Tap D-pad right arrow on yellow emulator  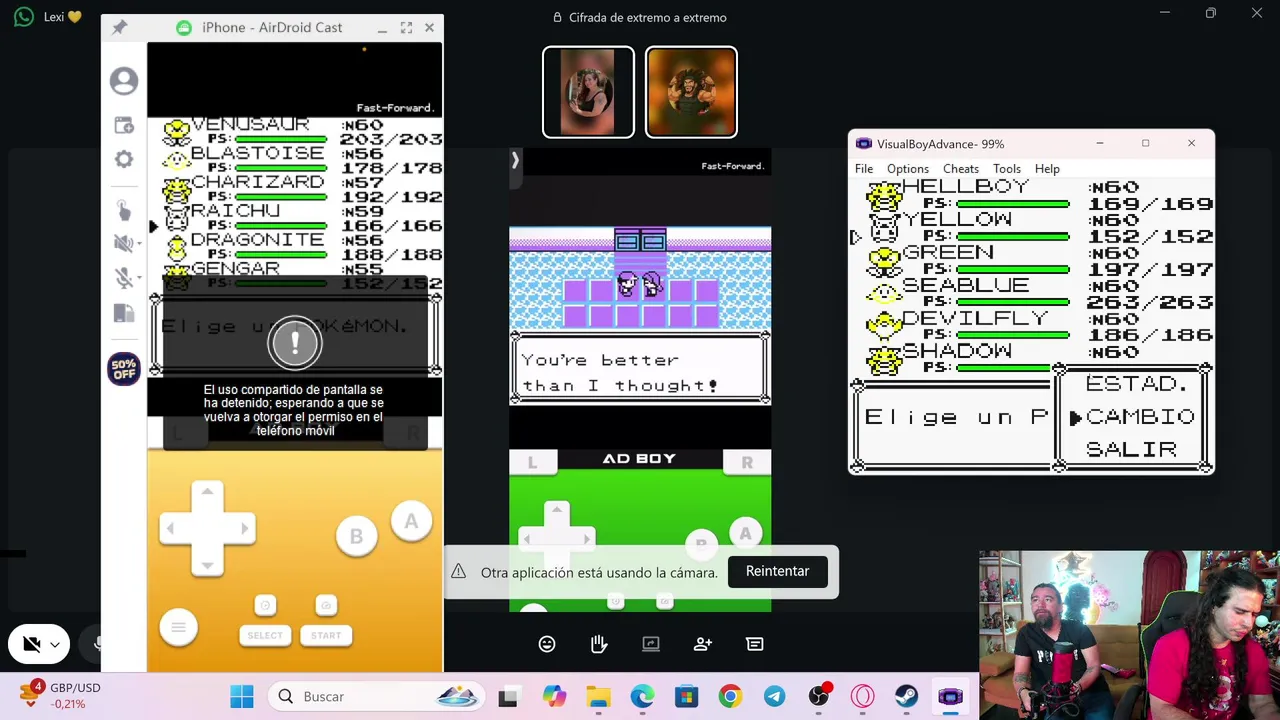243,528
